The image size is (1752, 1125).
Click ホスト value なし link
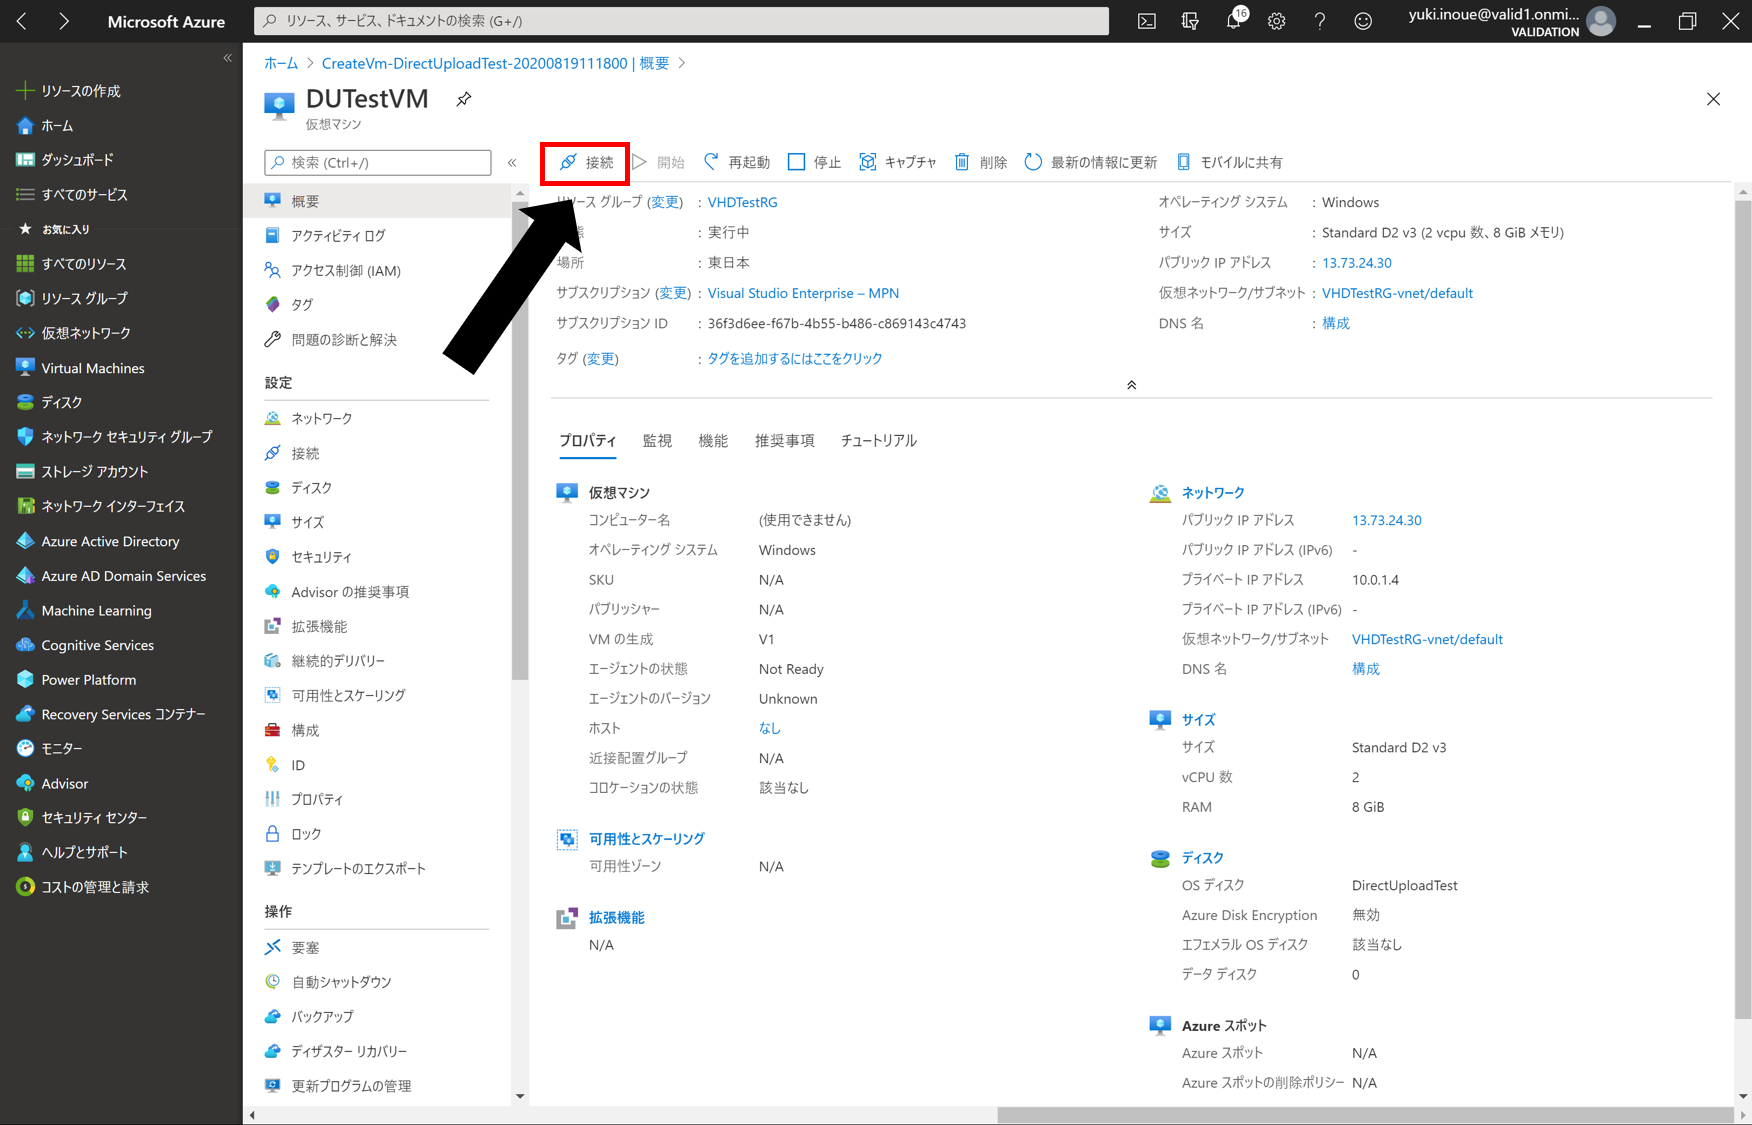click(x=769, y=728)
